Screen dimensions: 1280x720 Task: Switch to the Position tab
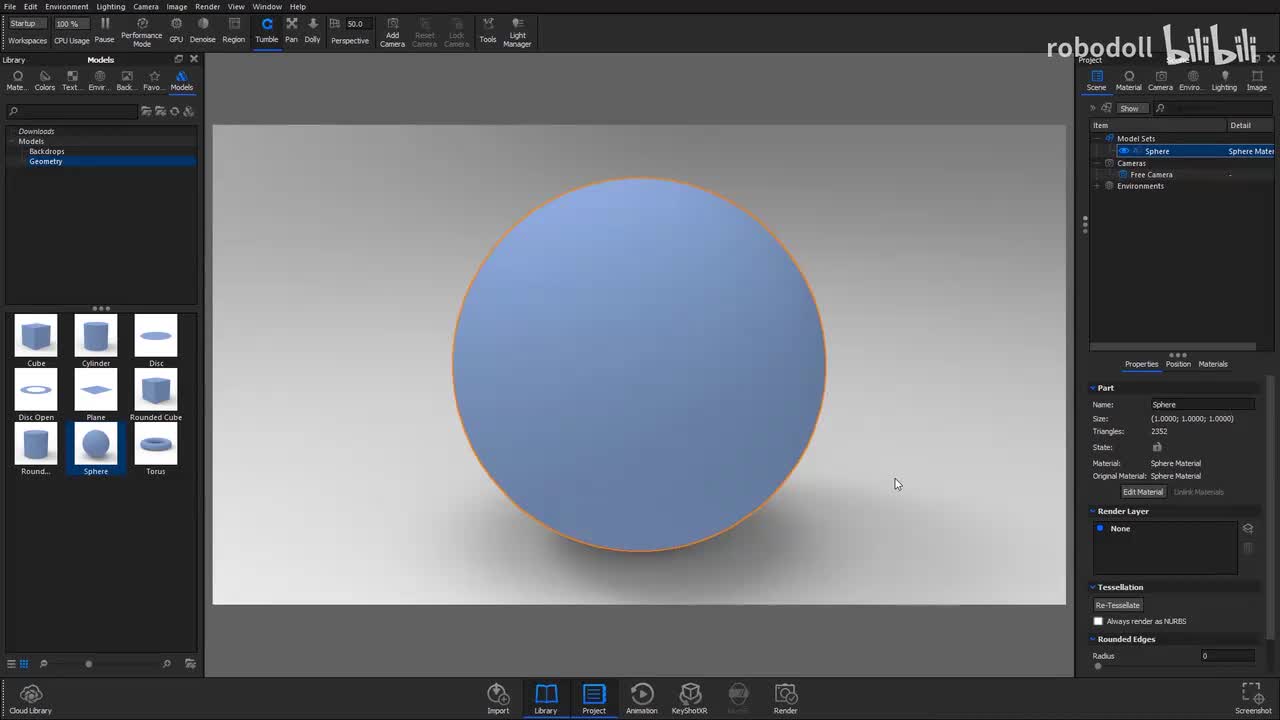(x=1178, y=364)
